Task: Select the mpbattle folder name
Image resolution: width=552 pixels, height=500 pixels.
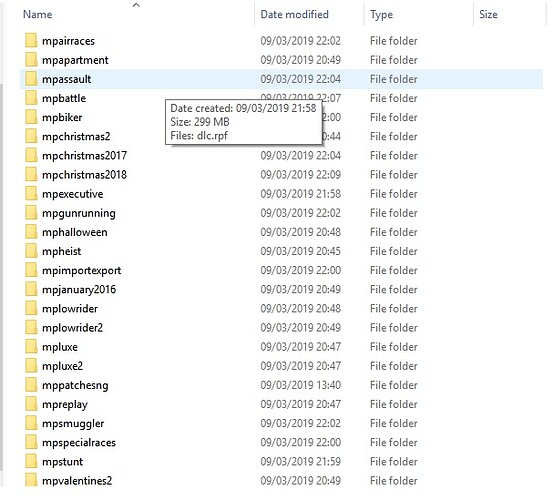Action: click(x=64, y=98)
